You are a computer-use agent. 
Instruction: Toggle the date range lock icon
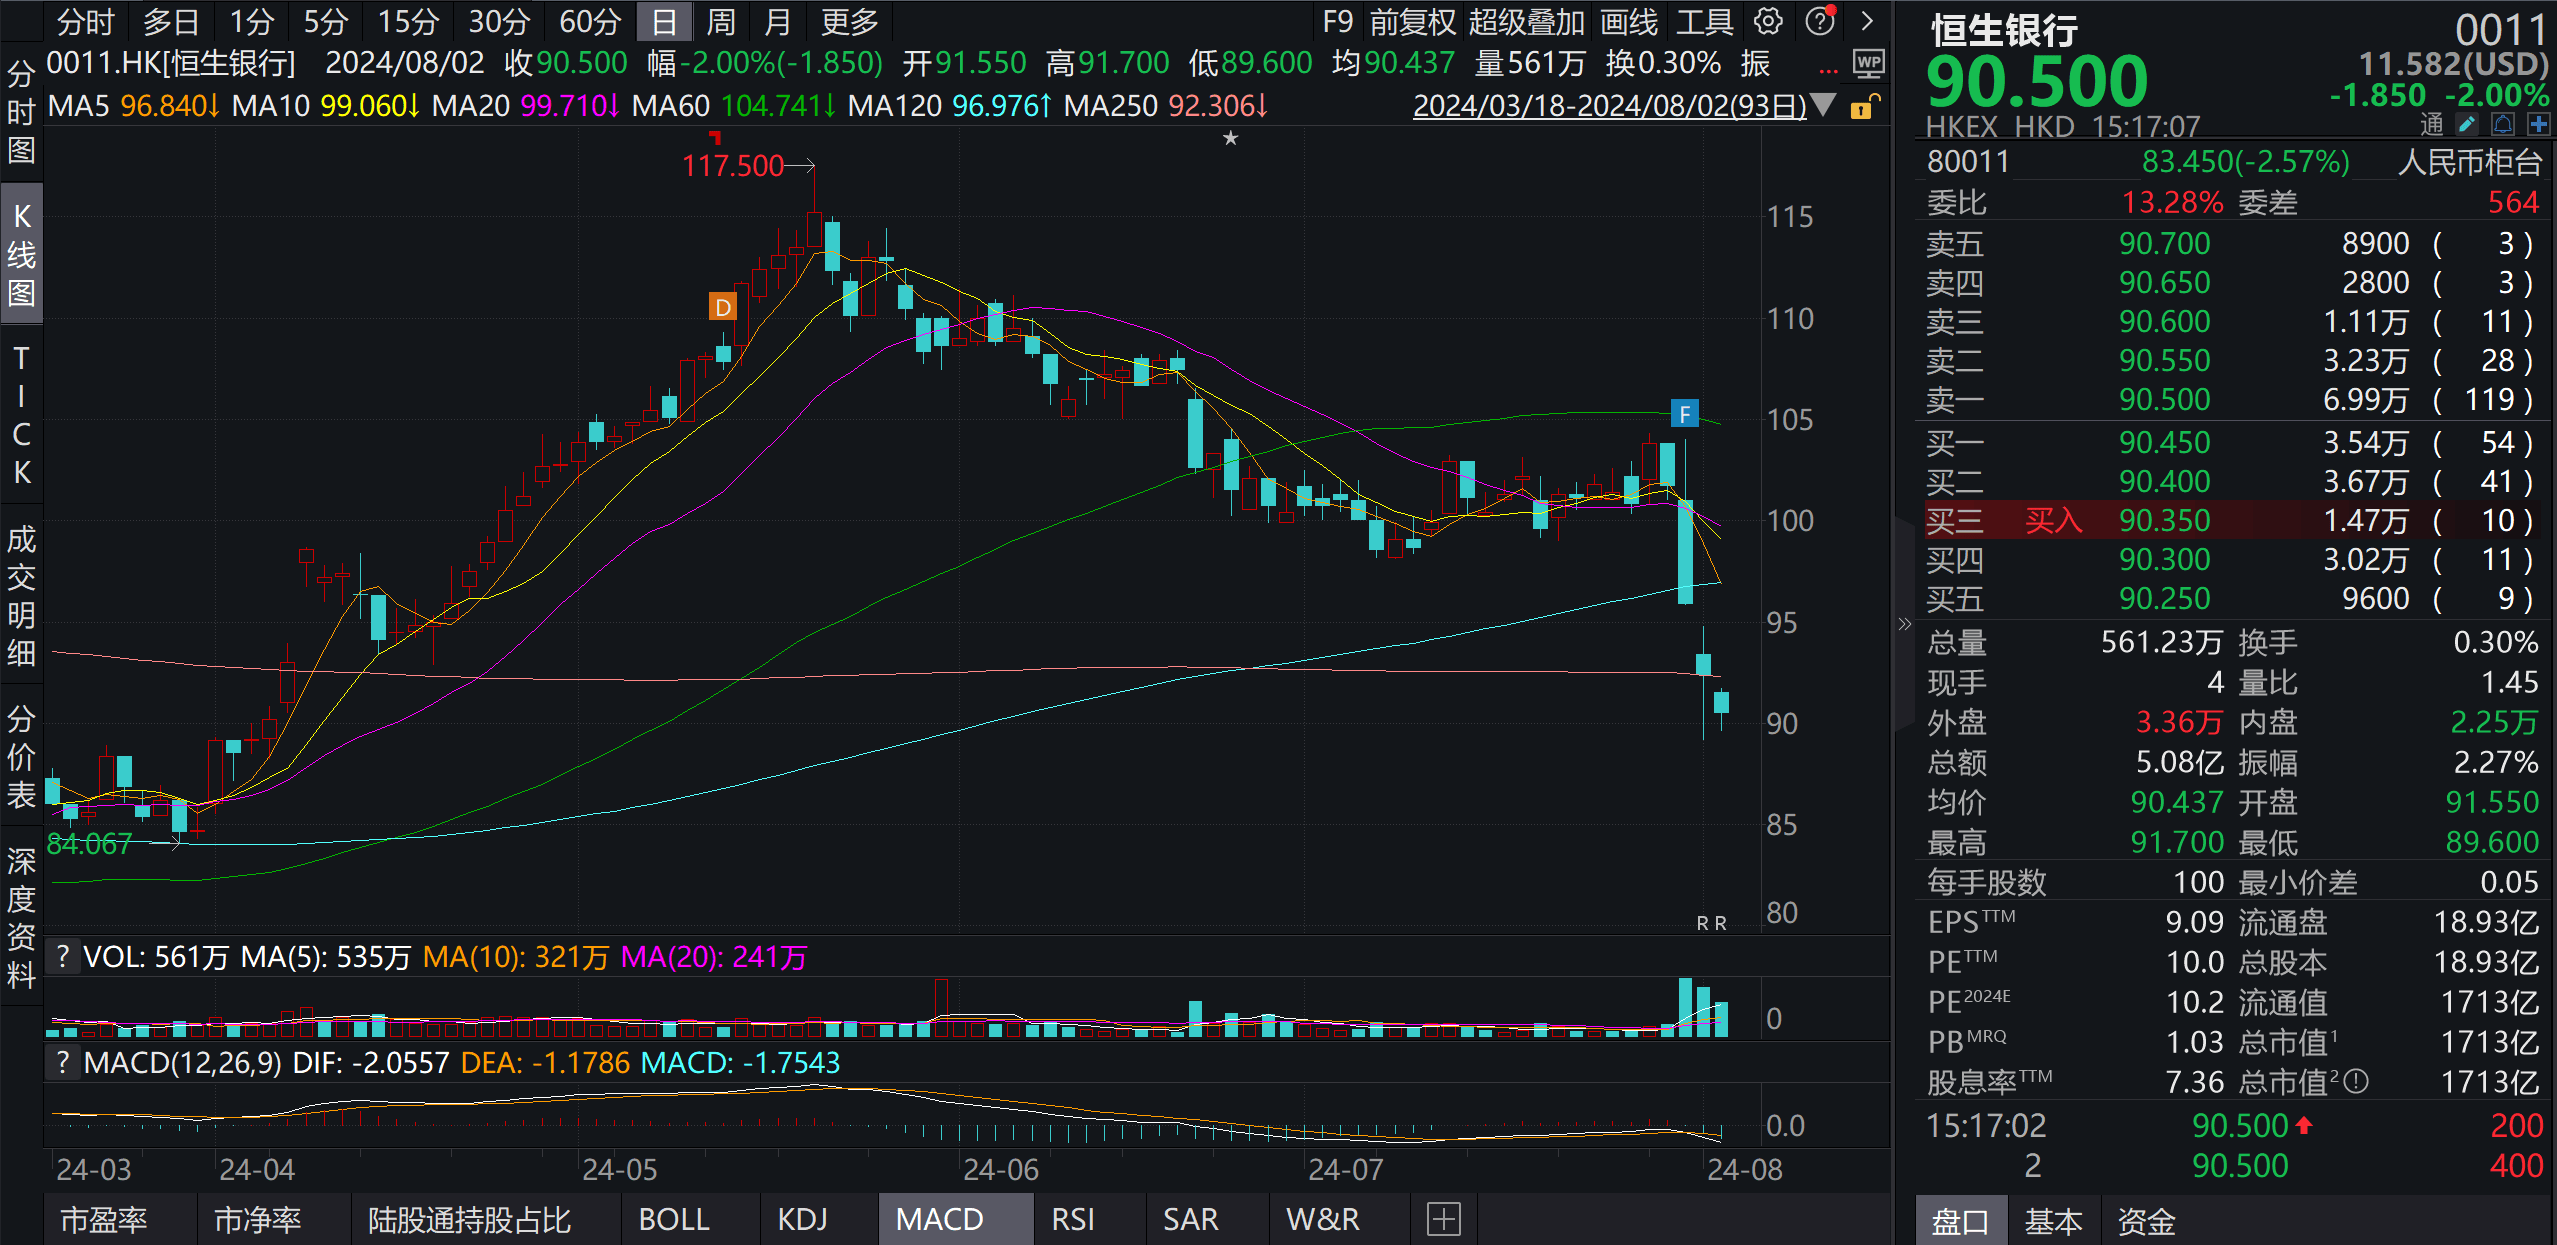click(x=1864, y=106)
